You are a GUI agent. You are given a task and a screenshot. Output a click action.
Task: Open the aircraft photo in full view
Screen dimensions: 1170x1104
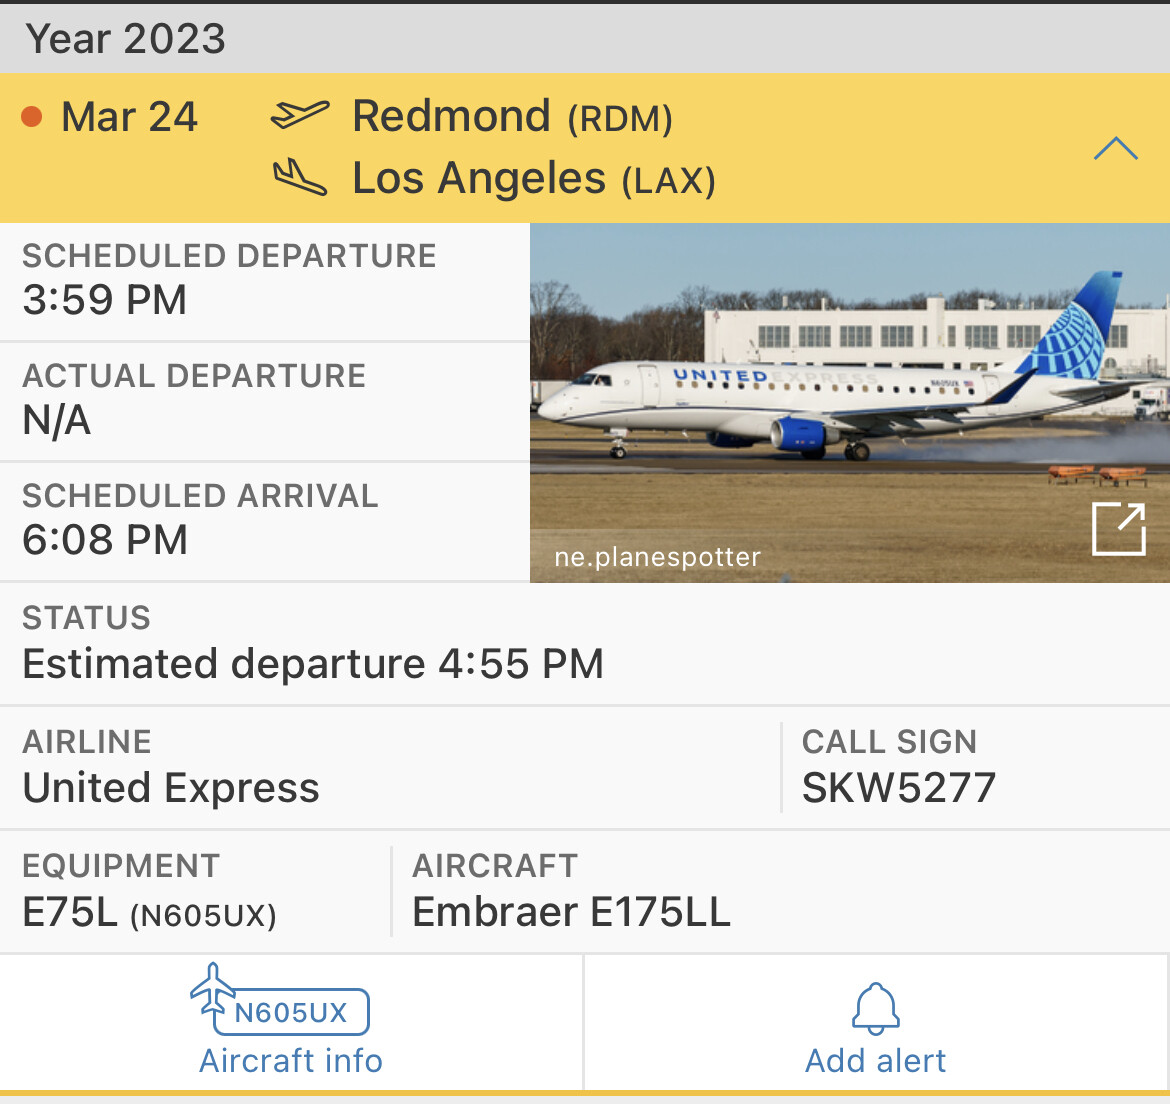(1118, 529)
